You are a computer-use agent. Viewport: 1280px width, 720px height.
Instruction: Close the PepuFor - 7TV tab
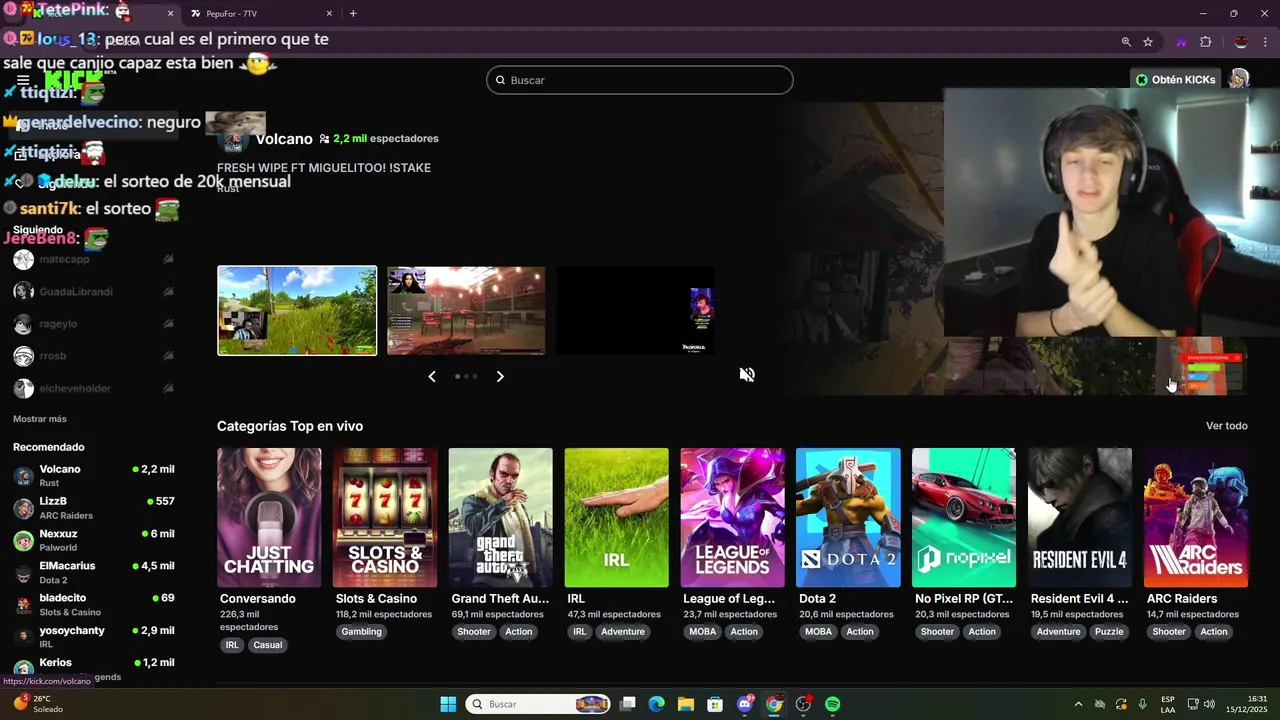tap(329, 14)
